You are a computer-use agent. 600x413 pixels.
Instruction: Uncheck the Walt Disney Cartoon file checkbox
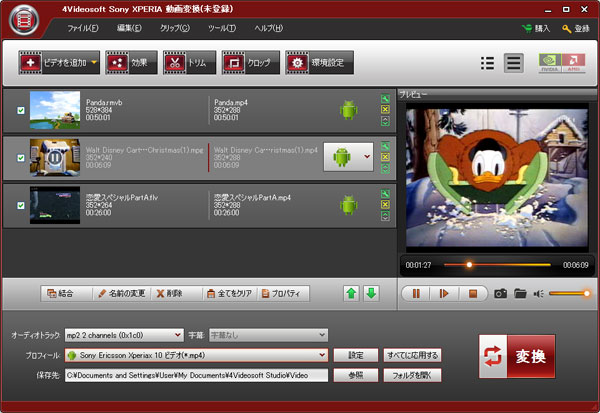pos(21,158)
